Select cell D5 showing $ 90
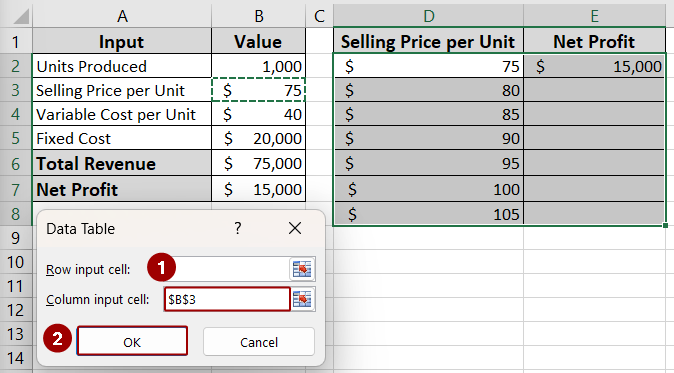 click(x=429, y=138)
